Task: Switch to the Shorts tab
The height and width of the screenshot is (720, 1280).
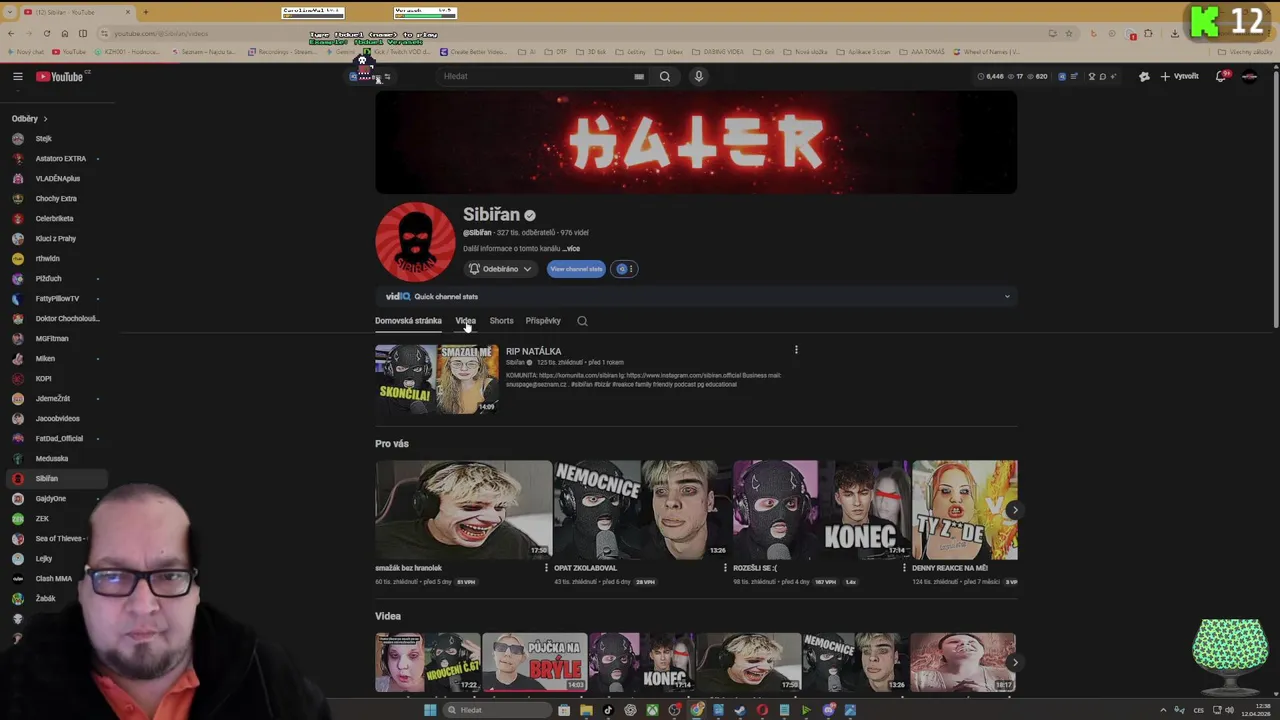Action: 501,321
